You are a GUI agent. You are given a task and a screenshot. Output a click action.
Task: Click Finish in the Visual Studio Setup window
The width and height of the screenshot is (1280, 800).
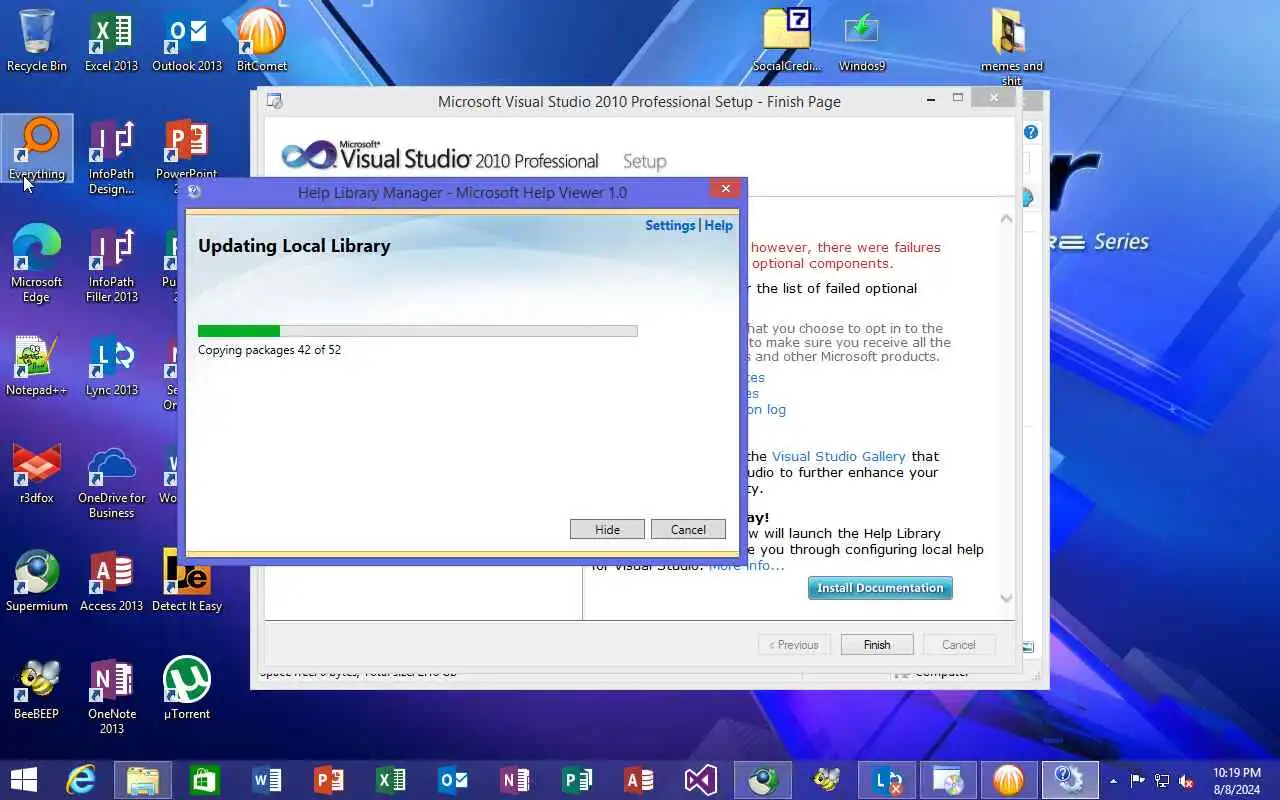click(877, 645)
